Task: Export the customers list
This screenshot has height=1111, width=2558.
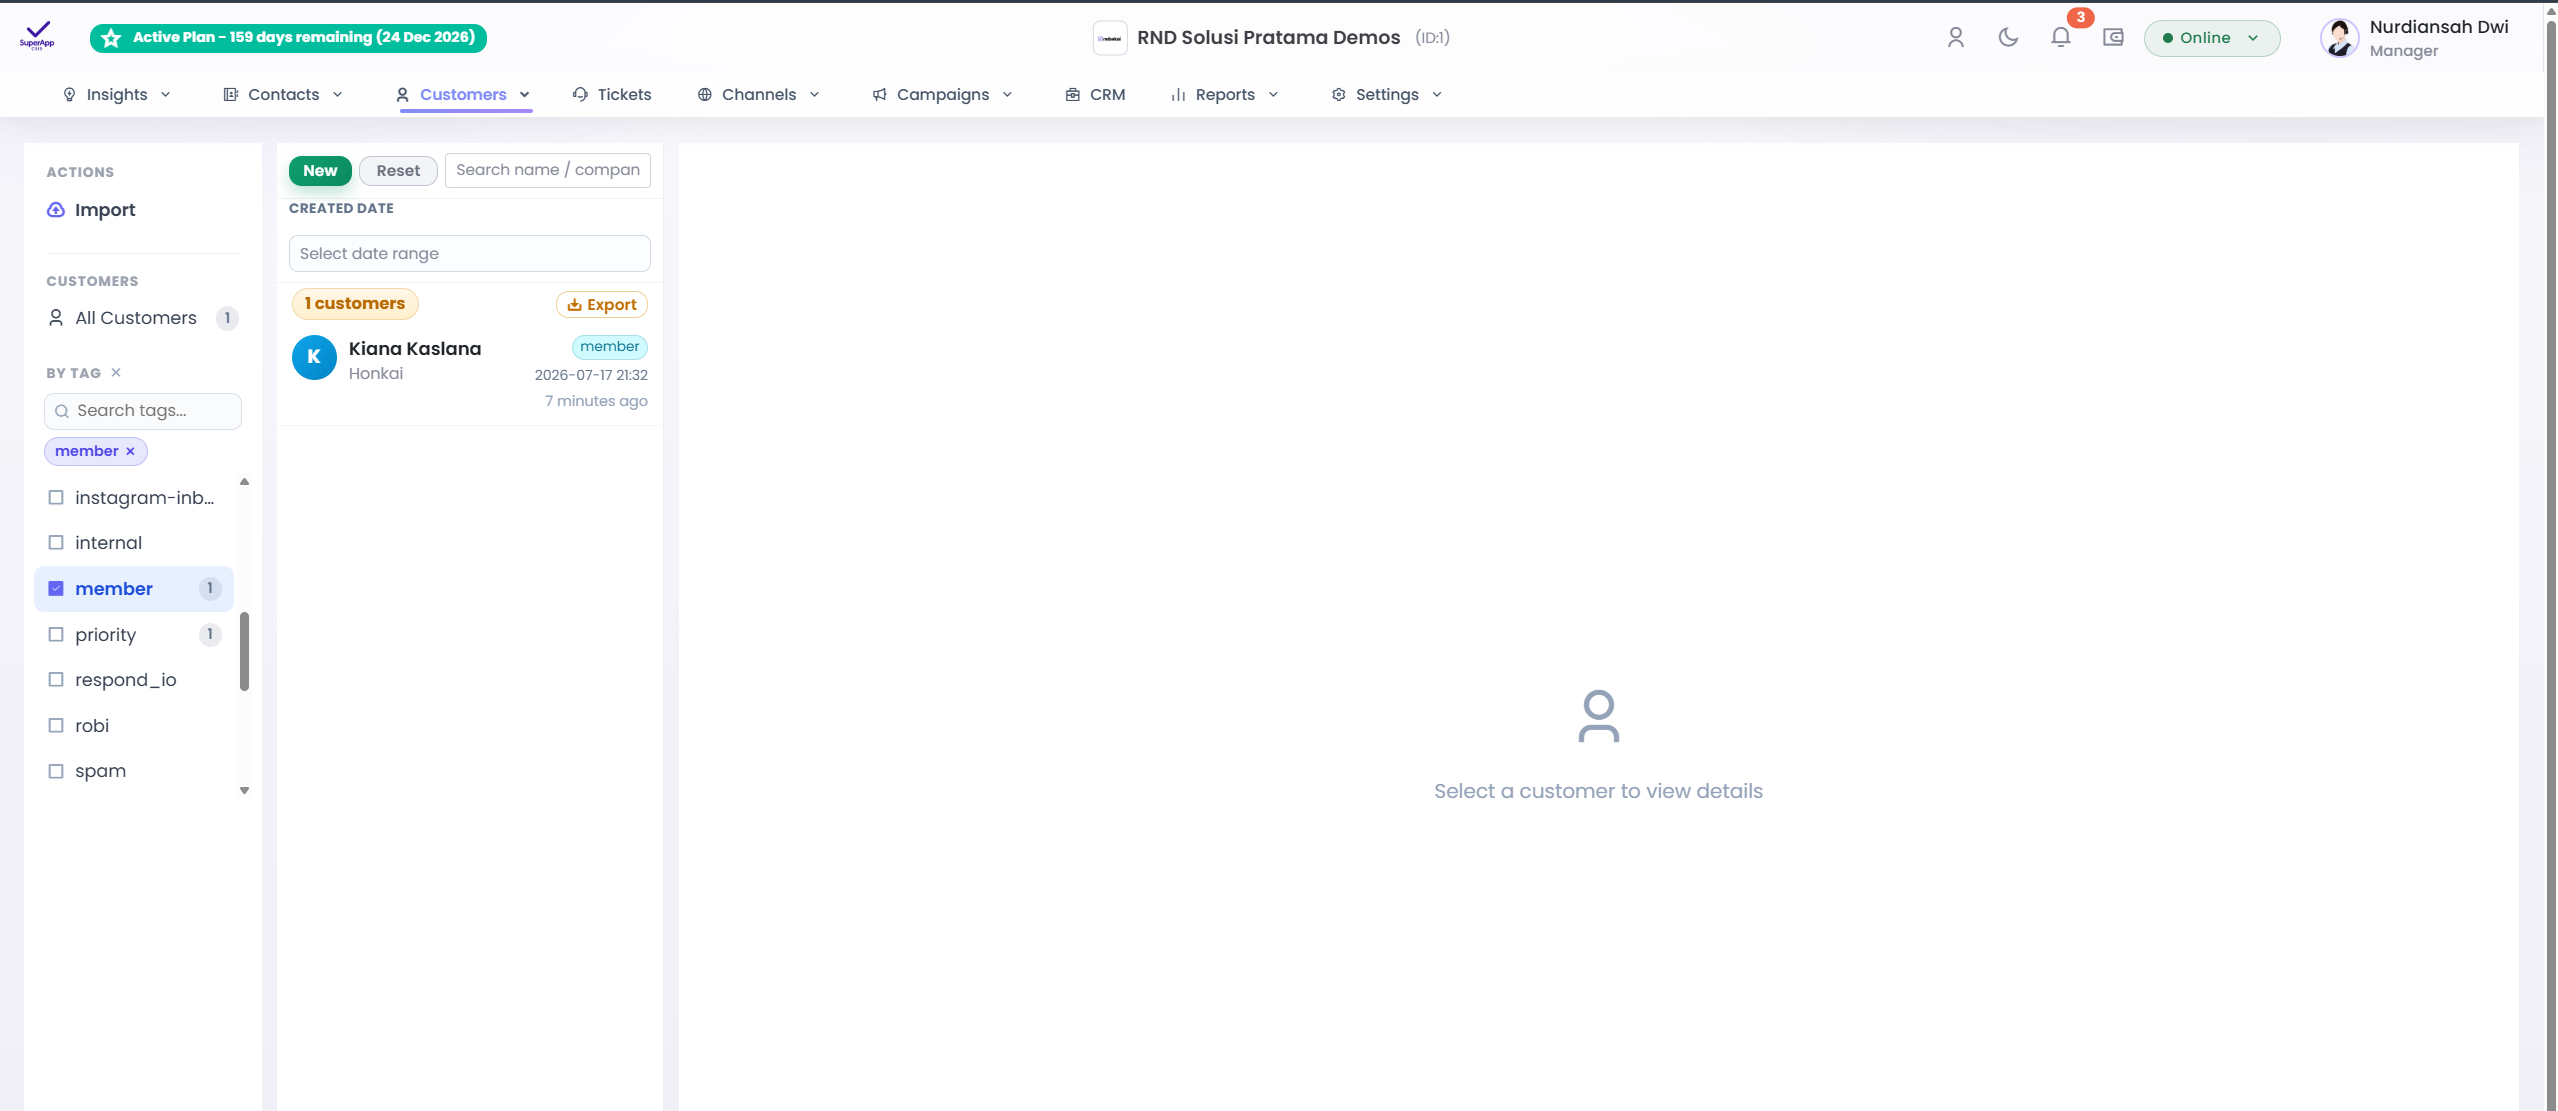Action: point(602,305)
